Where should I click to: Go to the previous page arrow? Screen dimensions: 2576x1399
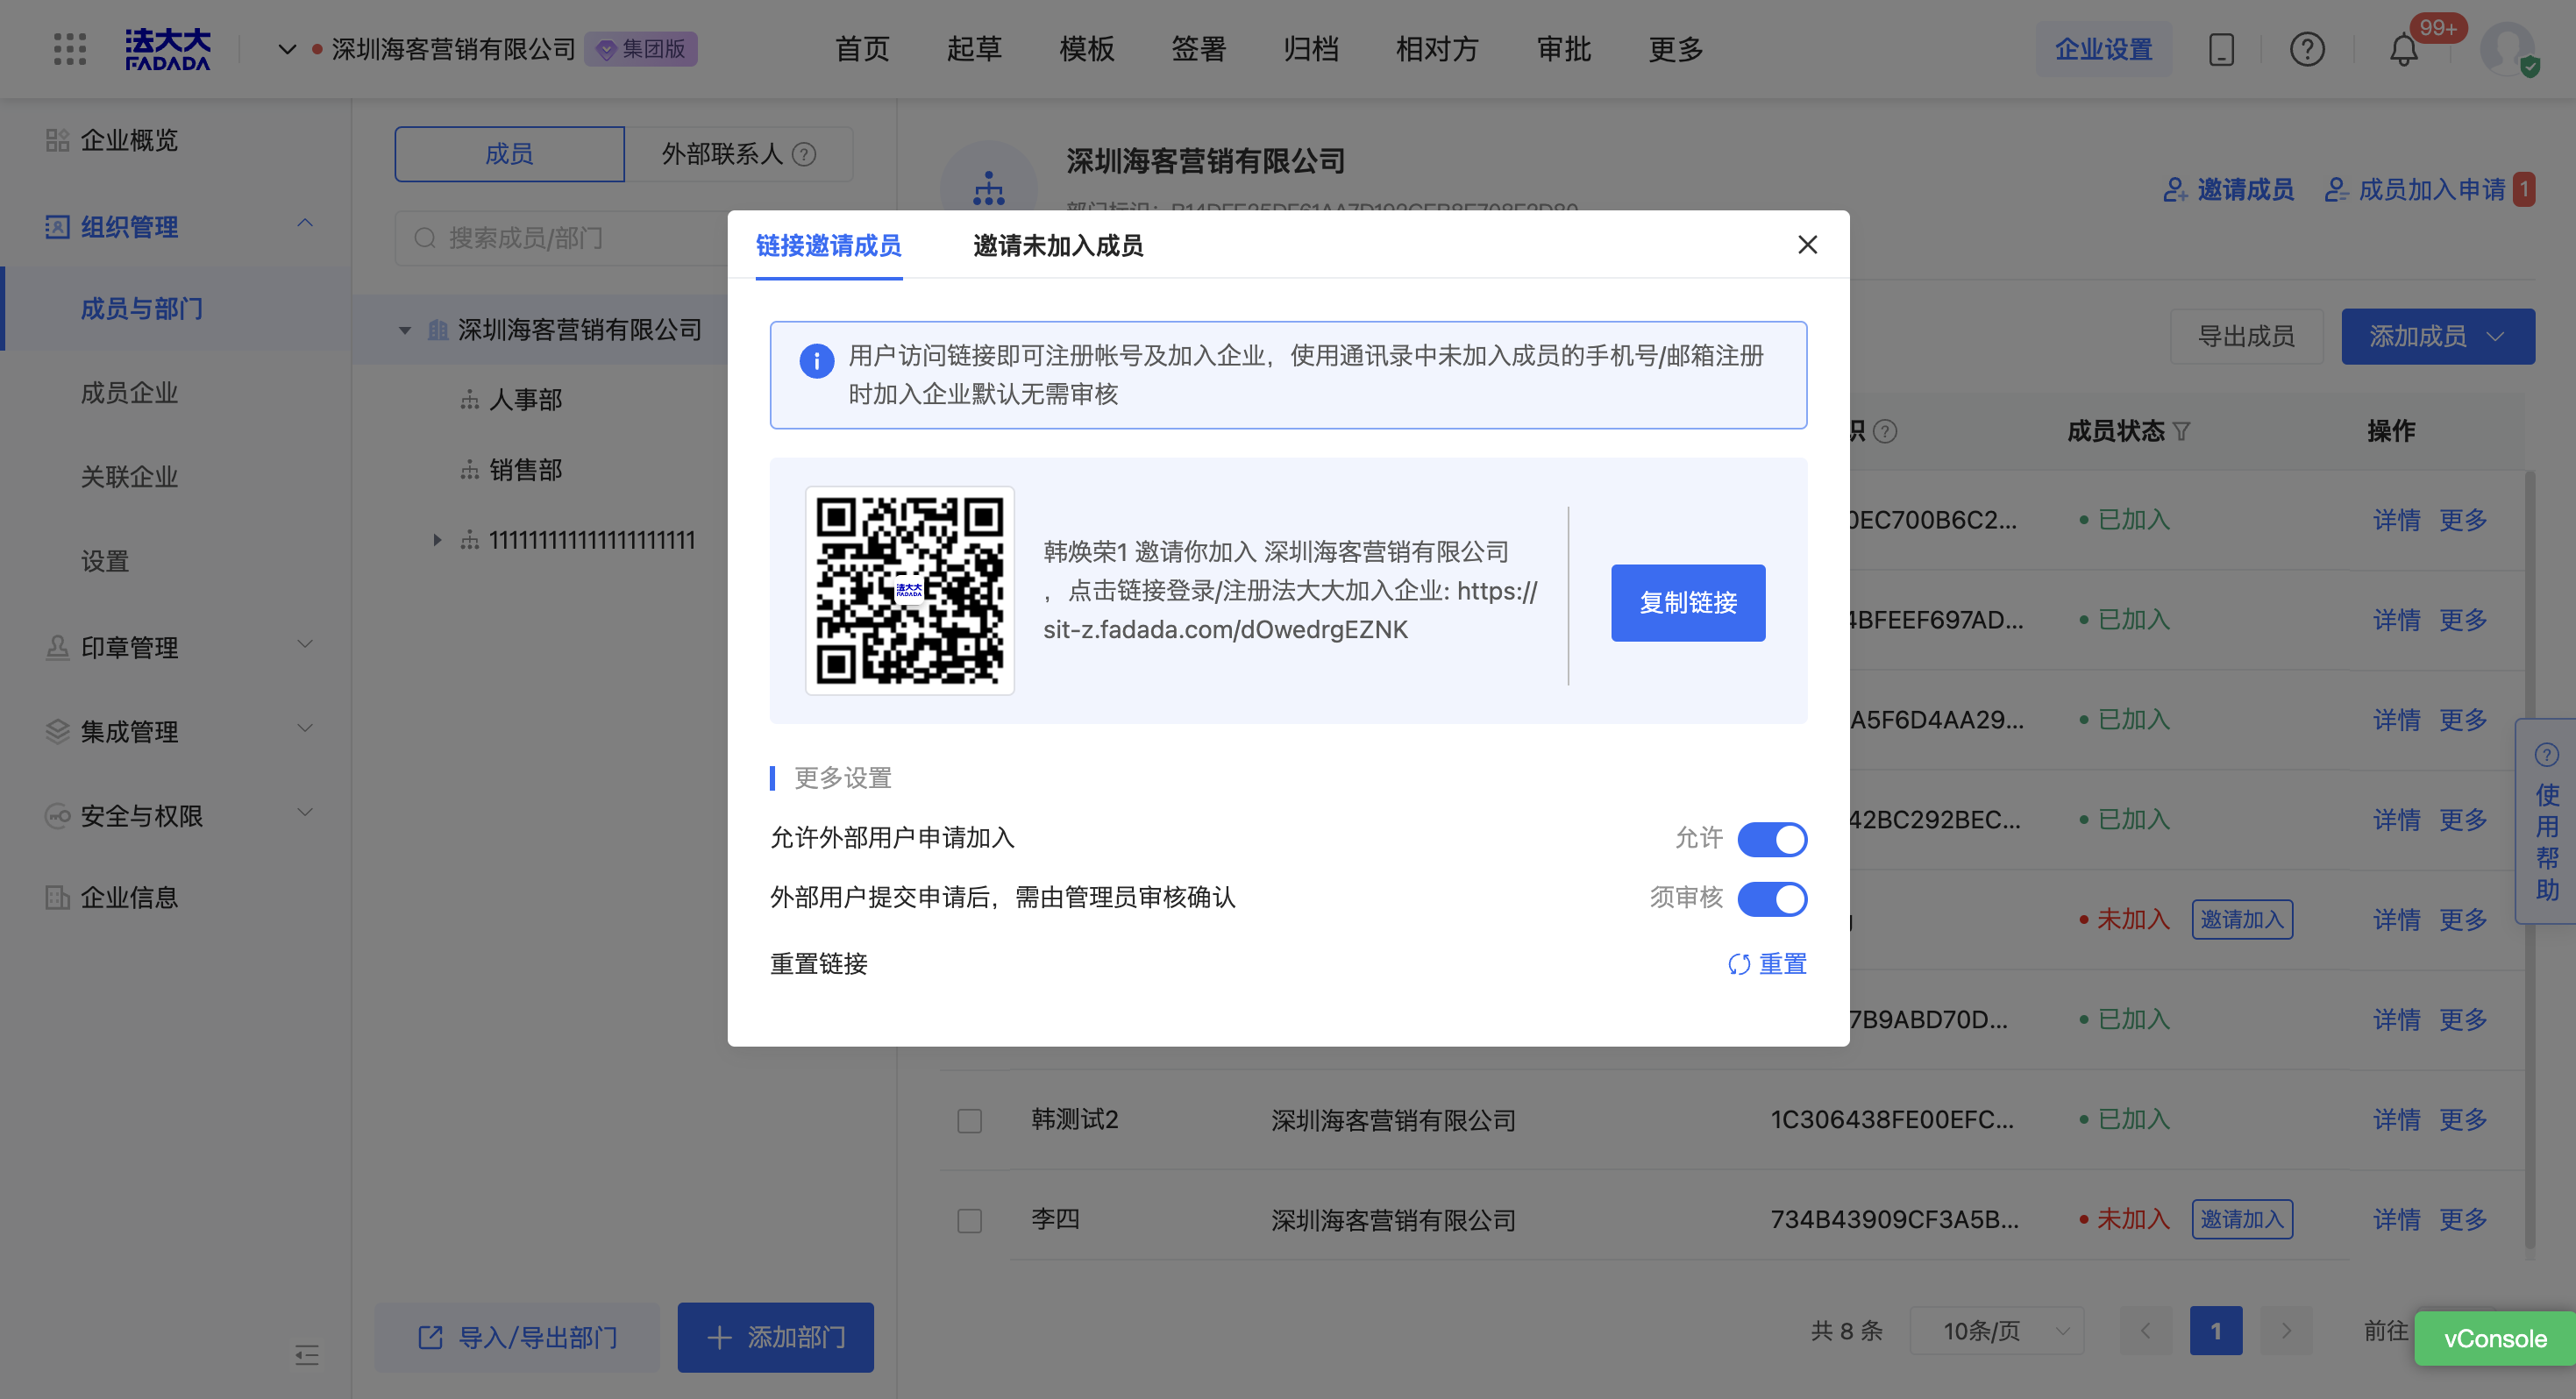[2146, 1331]
